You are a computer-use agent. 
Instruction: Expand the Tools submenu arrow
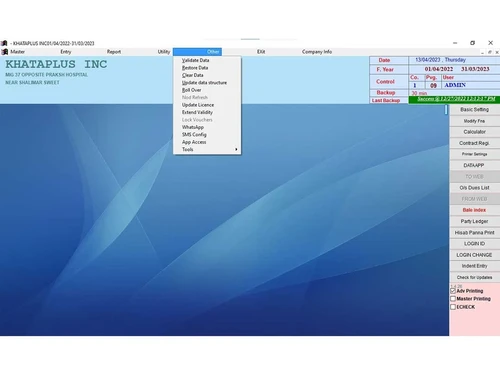coord(236,149)
